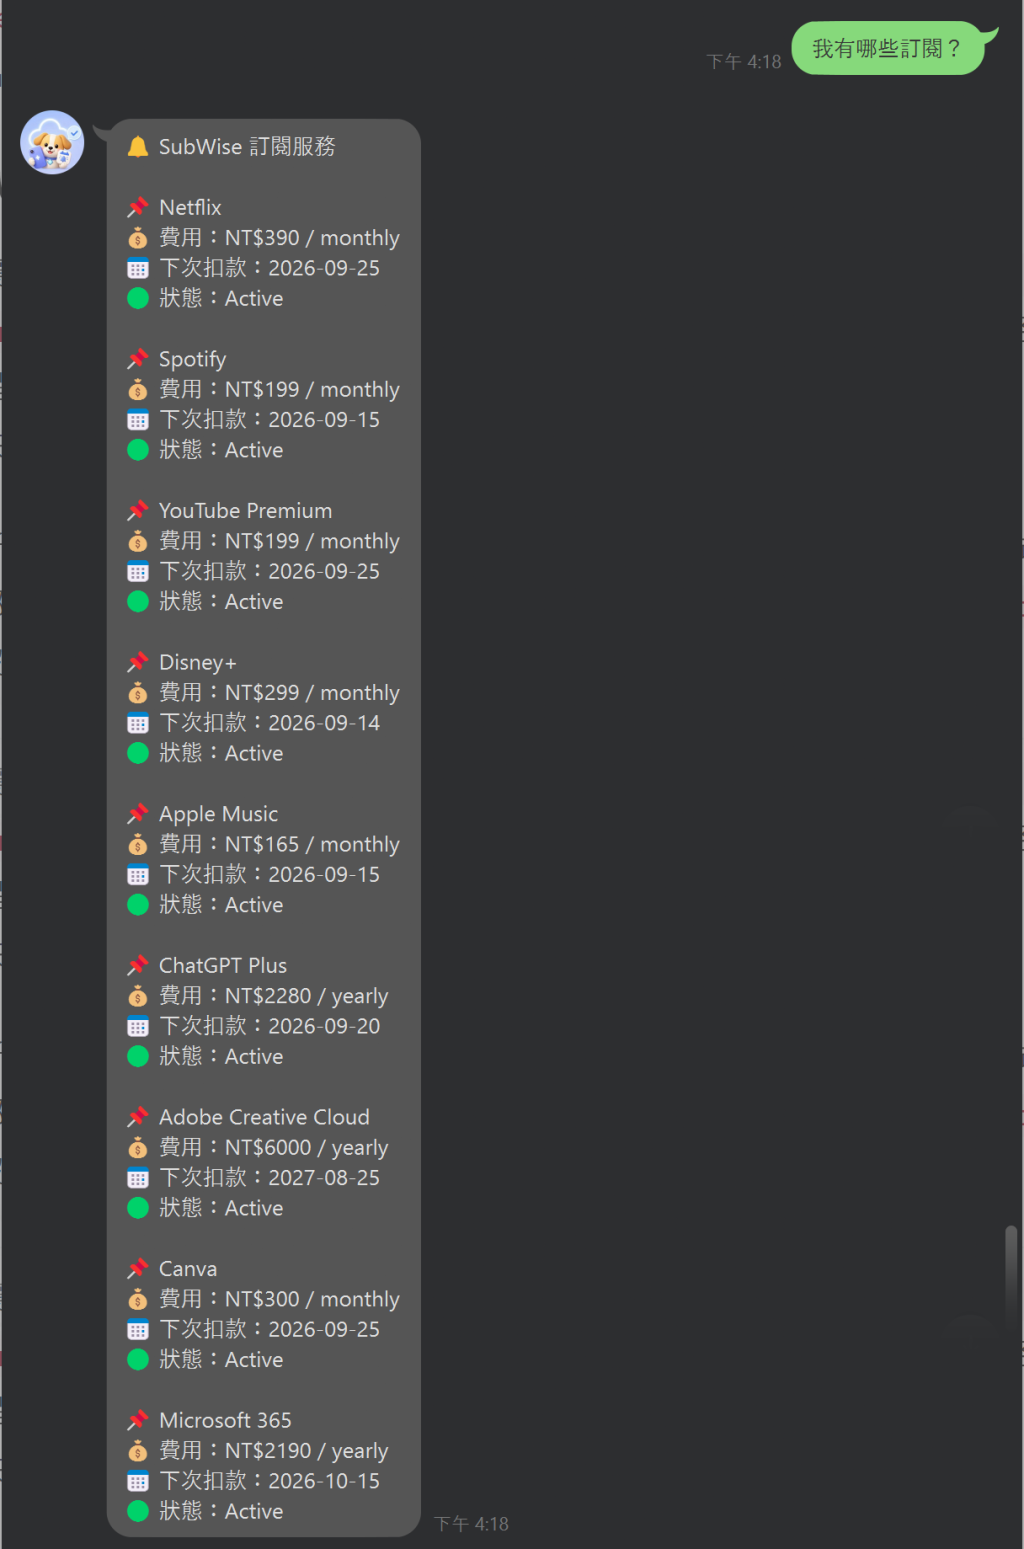Click the green sent message 我有哪些訂閱？
This screenshot has height=1549, width=1024.
coord(887,48)
